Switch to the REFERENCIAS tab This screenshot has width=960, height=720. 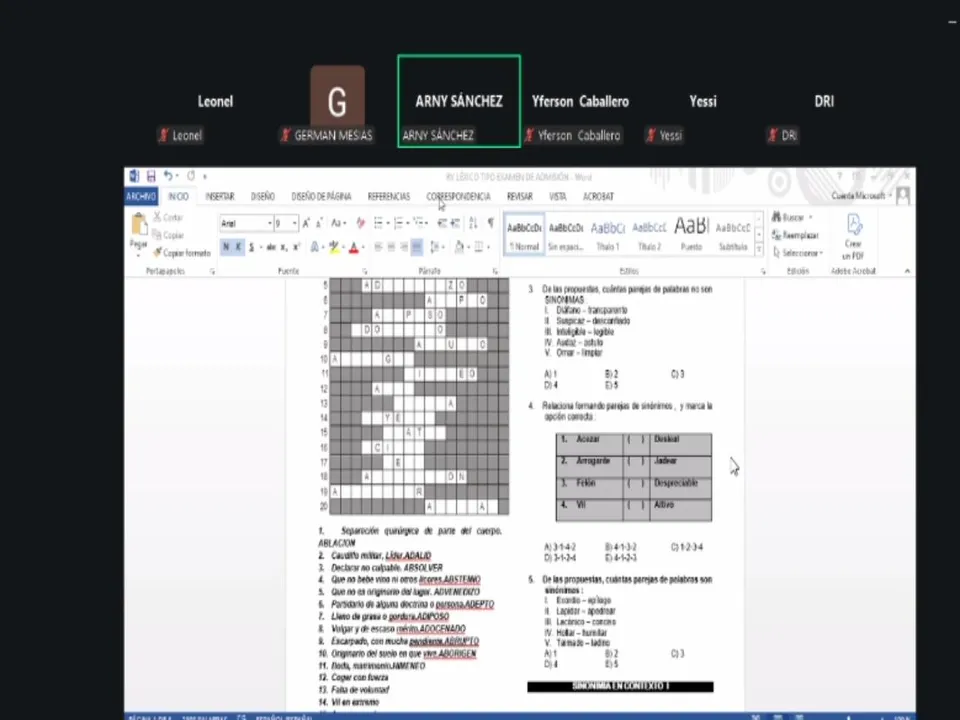[x=389, y=197]
